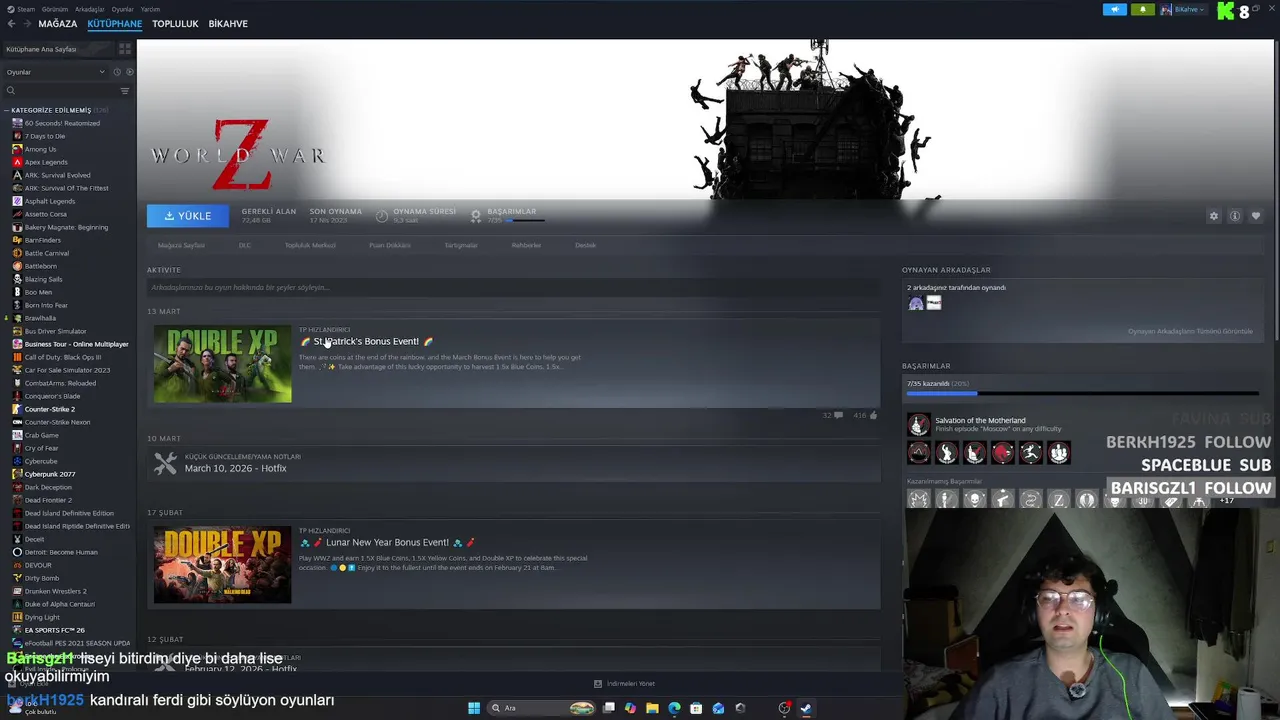Open the Rehberler link

(x=526, y=245)
